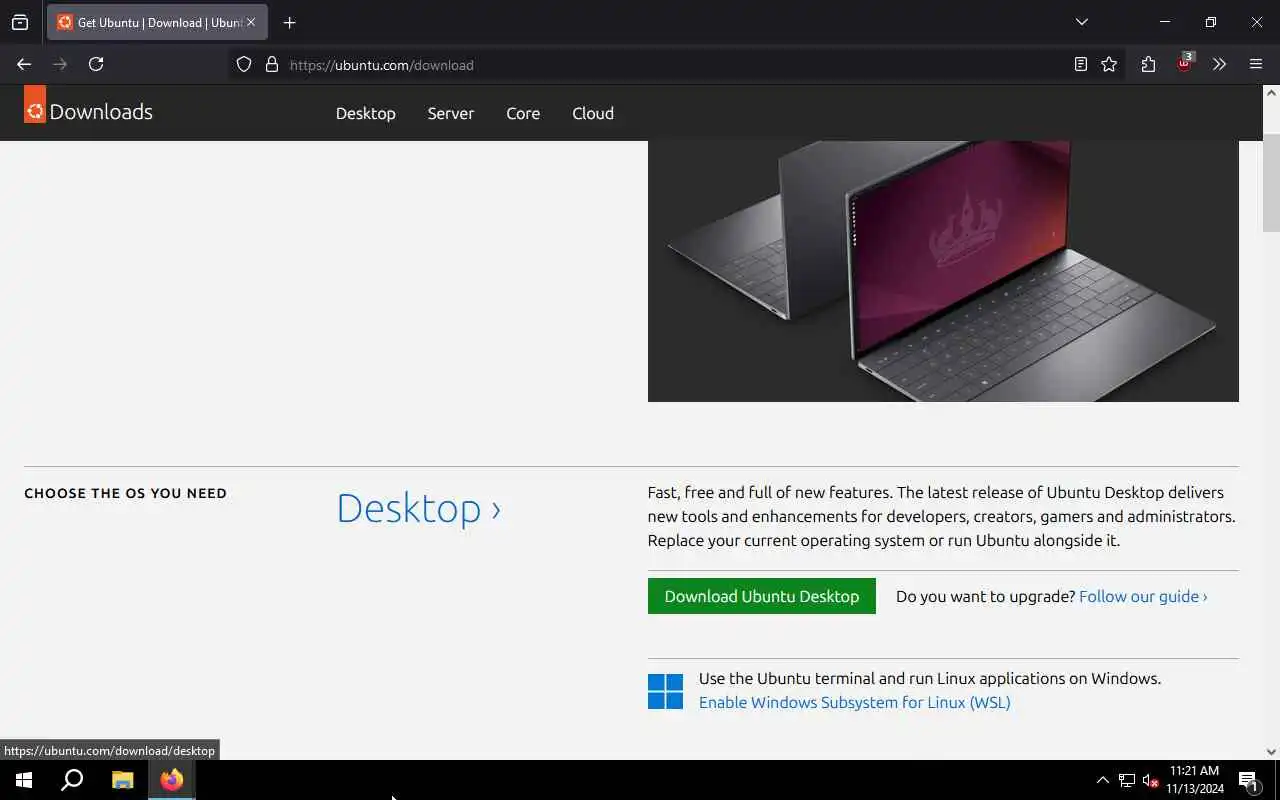Open volume muted speaker tray icon
The width and height of the screenshot is (1280, 800).
(x=1150, y=780)
